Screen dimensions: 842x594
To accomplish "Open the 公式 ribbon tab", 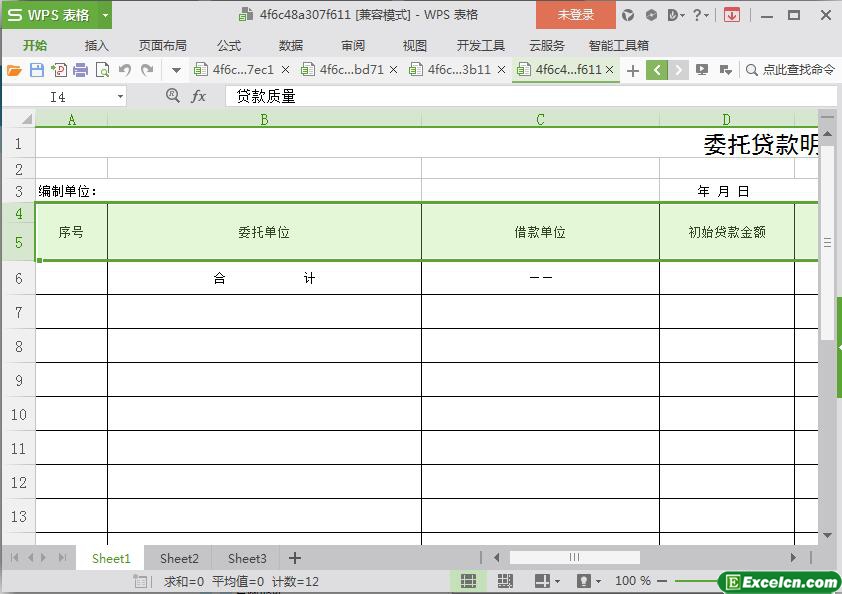I will pyautogui.click(x=229, y=45).
